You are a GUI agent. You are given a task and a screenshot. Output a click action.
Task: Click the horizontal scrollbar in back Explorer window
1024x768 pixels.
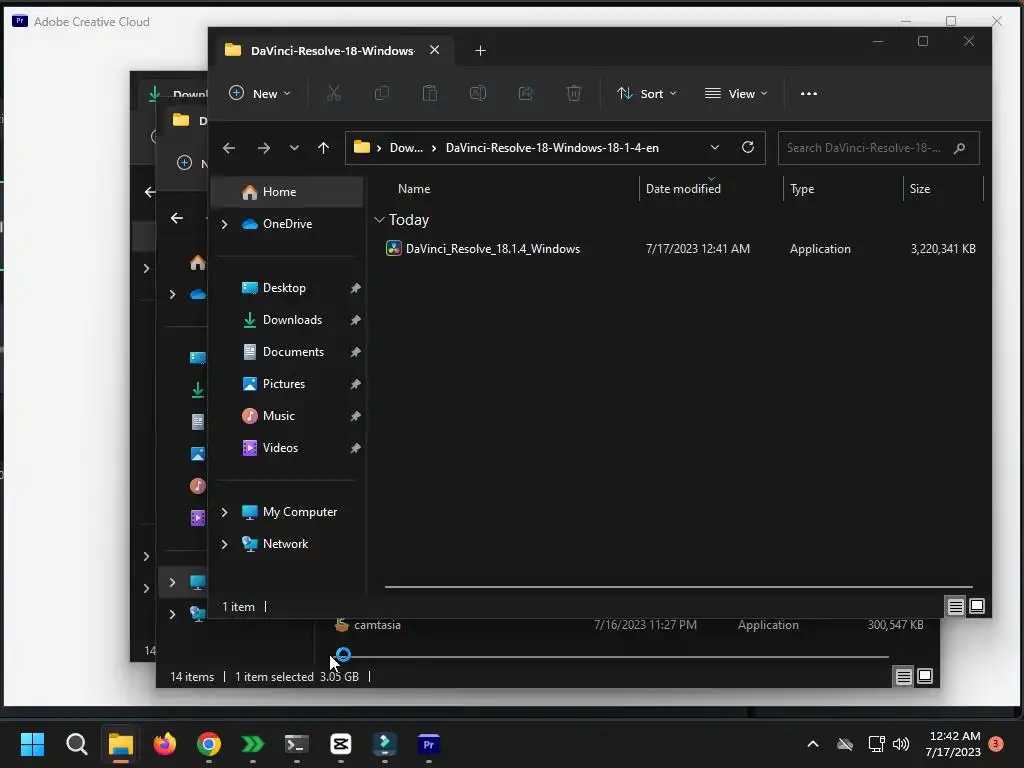coord(613,657)
